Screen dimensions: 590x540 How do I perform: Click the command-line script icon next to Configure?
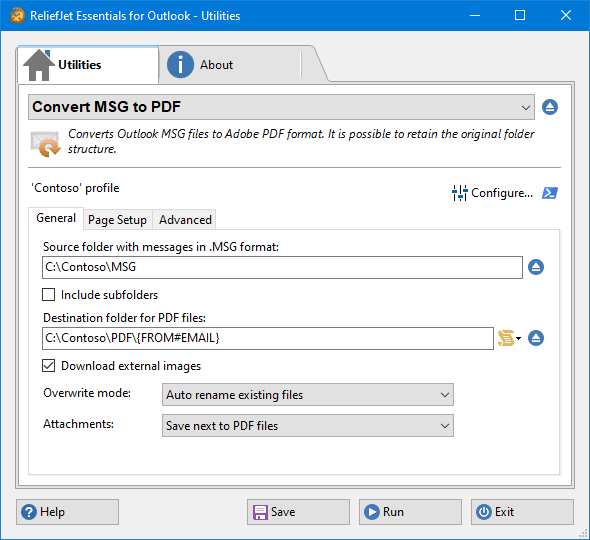coord(550,193)
